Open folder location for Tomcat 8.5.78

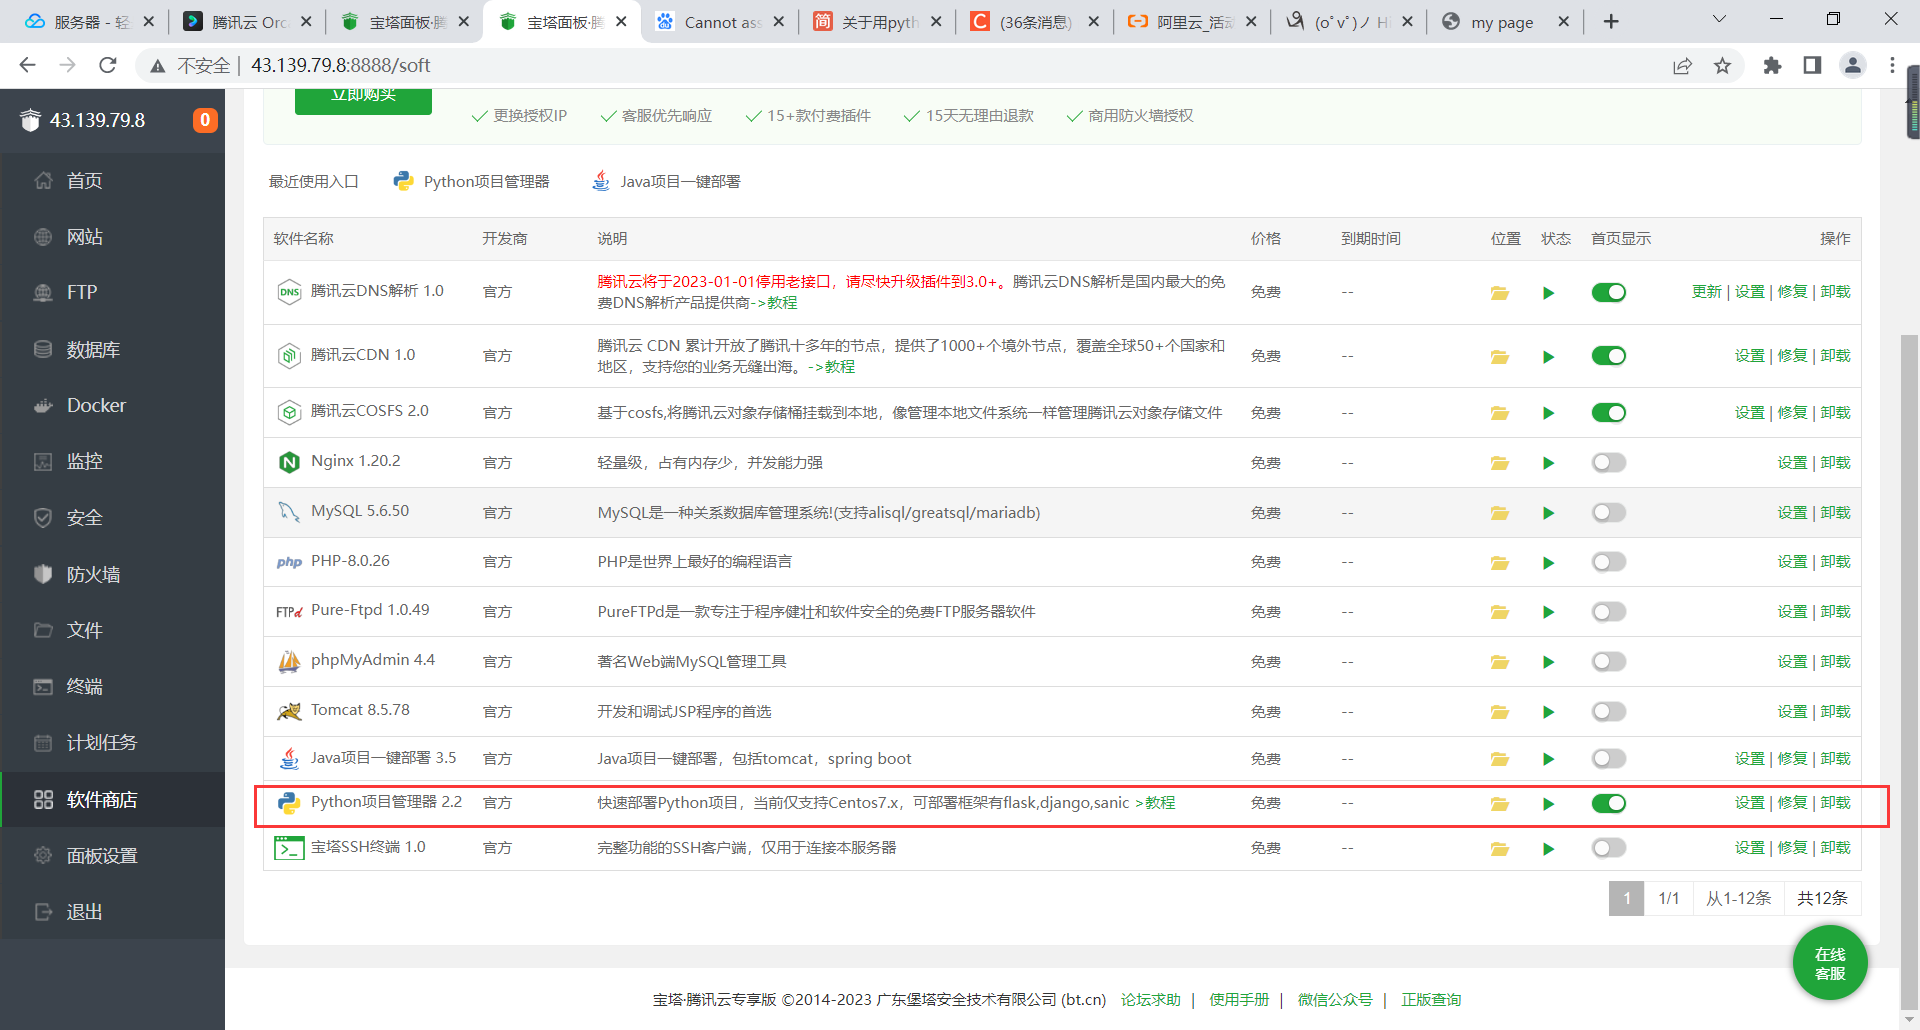click(x=1499, y=712)
